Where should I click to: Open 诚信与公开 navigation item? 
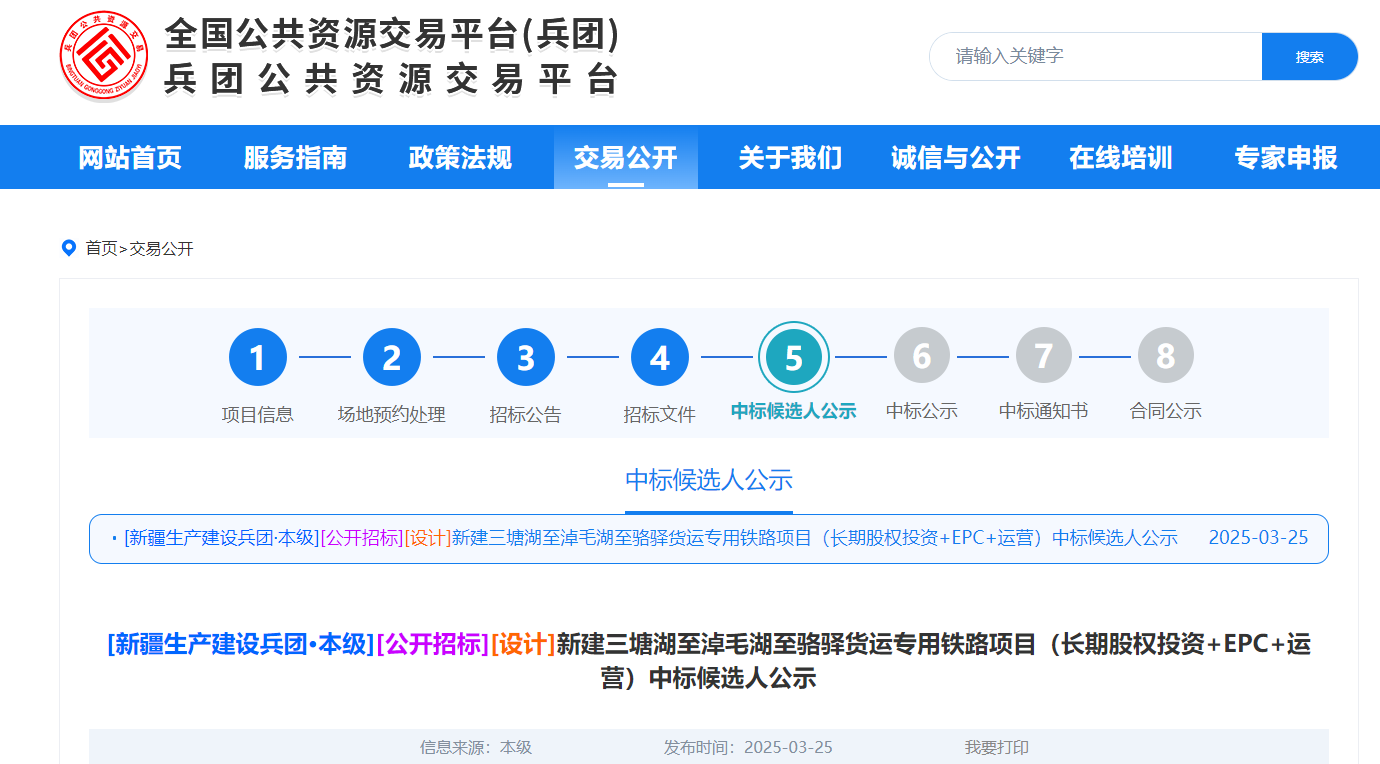click(956, 157)
